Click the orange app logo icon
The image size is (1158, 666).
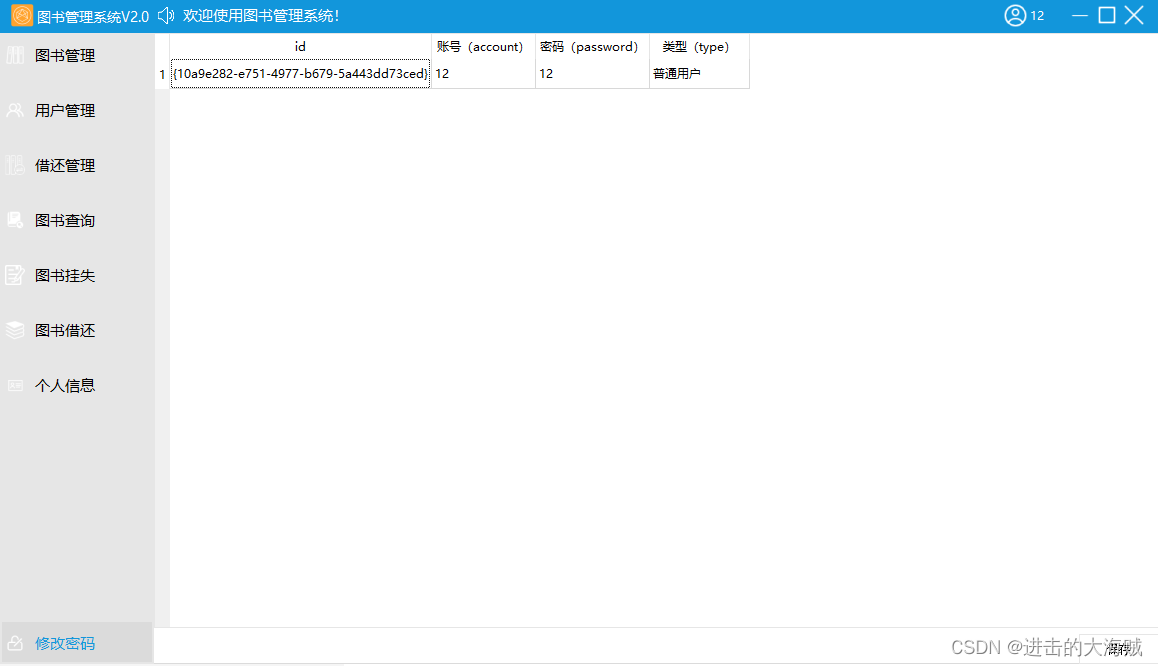tap(22, 16)
